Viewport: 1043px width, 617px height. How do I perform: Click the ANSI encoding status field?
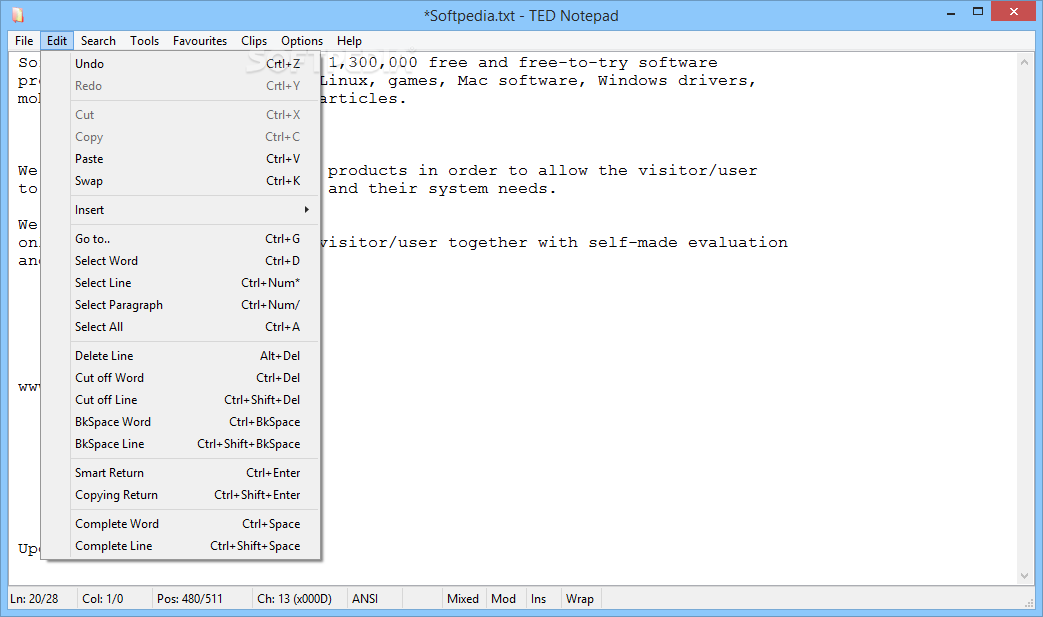[375, 598]
